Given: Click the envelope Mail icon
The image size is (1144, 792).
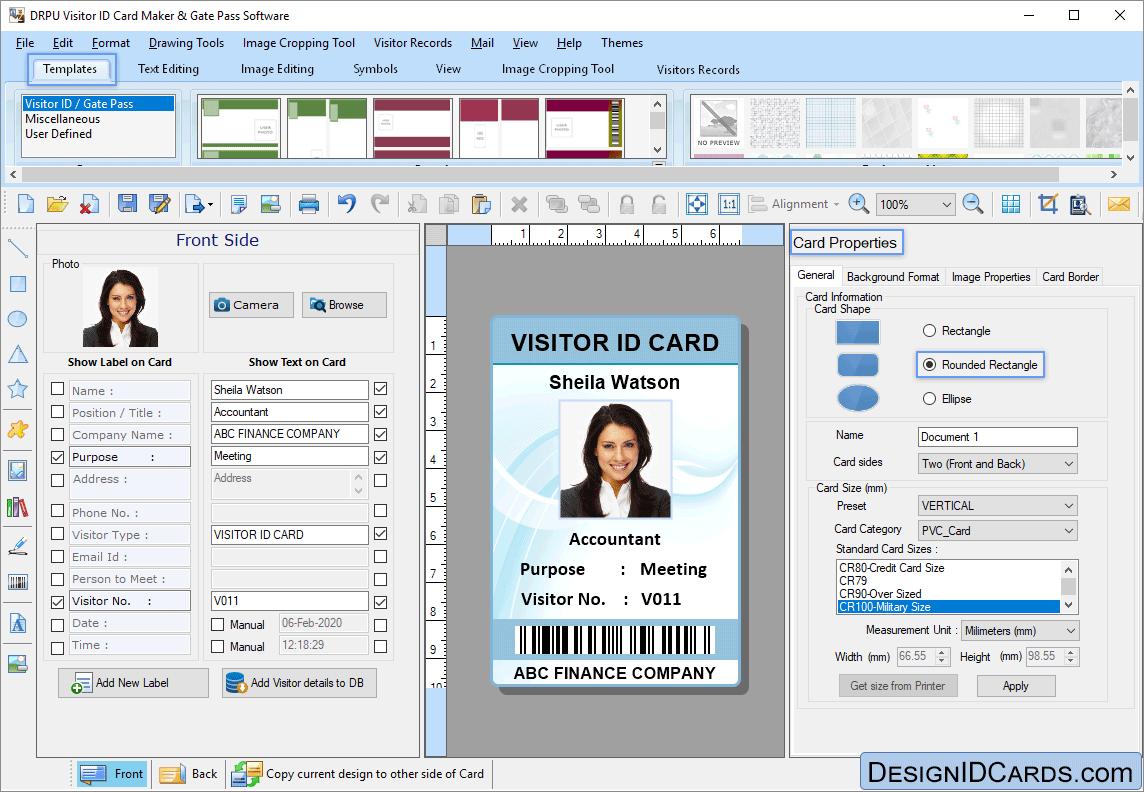Looking at the screenshot, I should pyautogui.click(x=1118, y=204).
